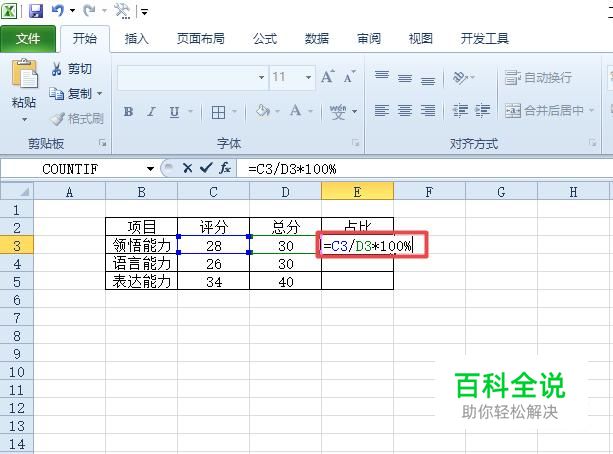Toggle 自动换行 wrap text

pyautogui.click(x=538, y=77)
